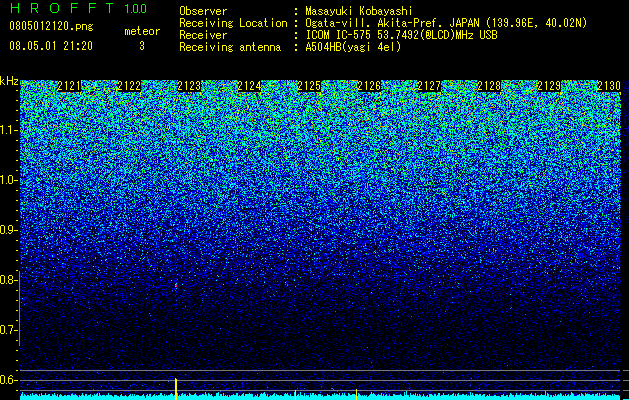Click the 0.6 kHz axis label
Image resolution: width=629 pixels, height=400 pixels.
coord(8,380)
